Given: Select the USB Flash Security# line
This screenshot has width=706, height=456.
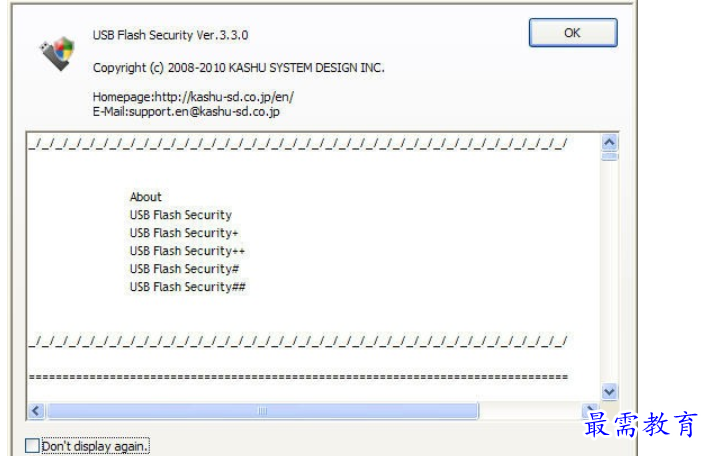Looking at the screenshot, I should 184,269.
